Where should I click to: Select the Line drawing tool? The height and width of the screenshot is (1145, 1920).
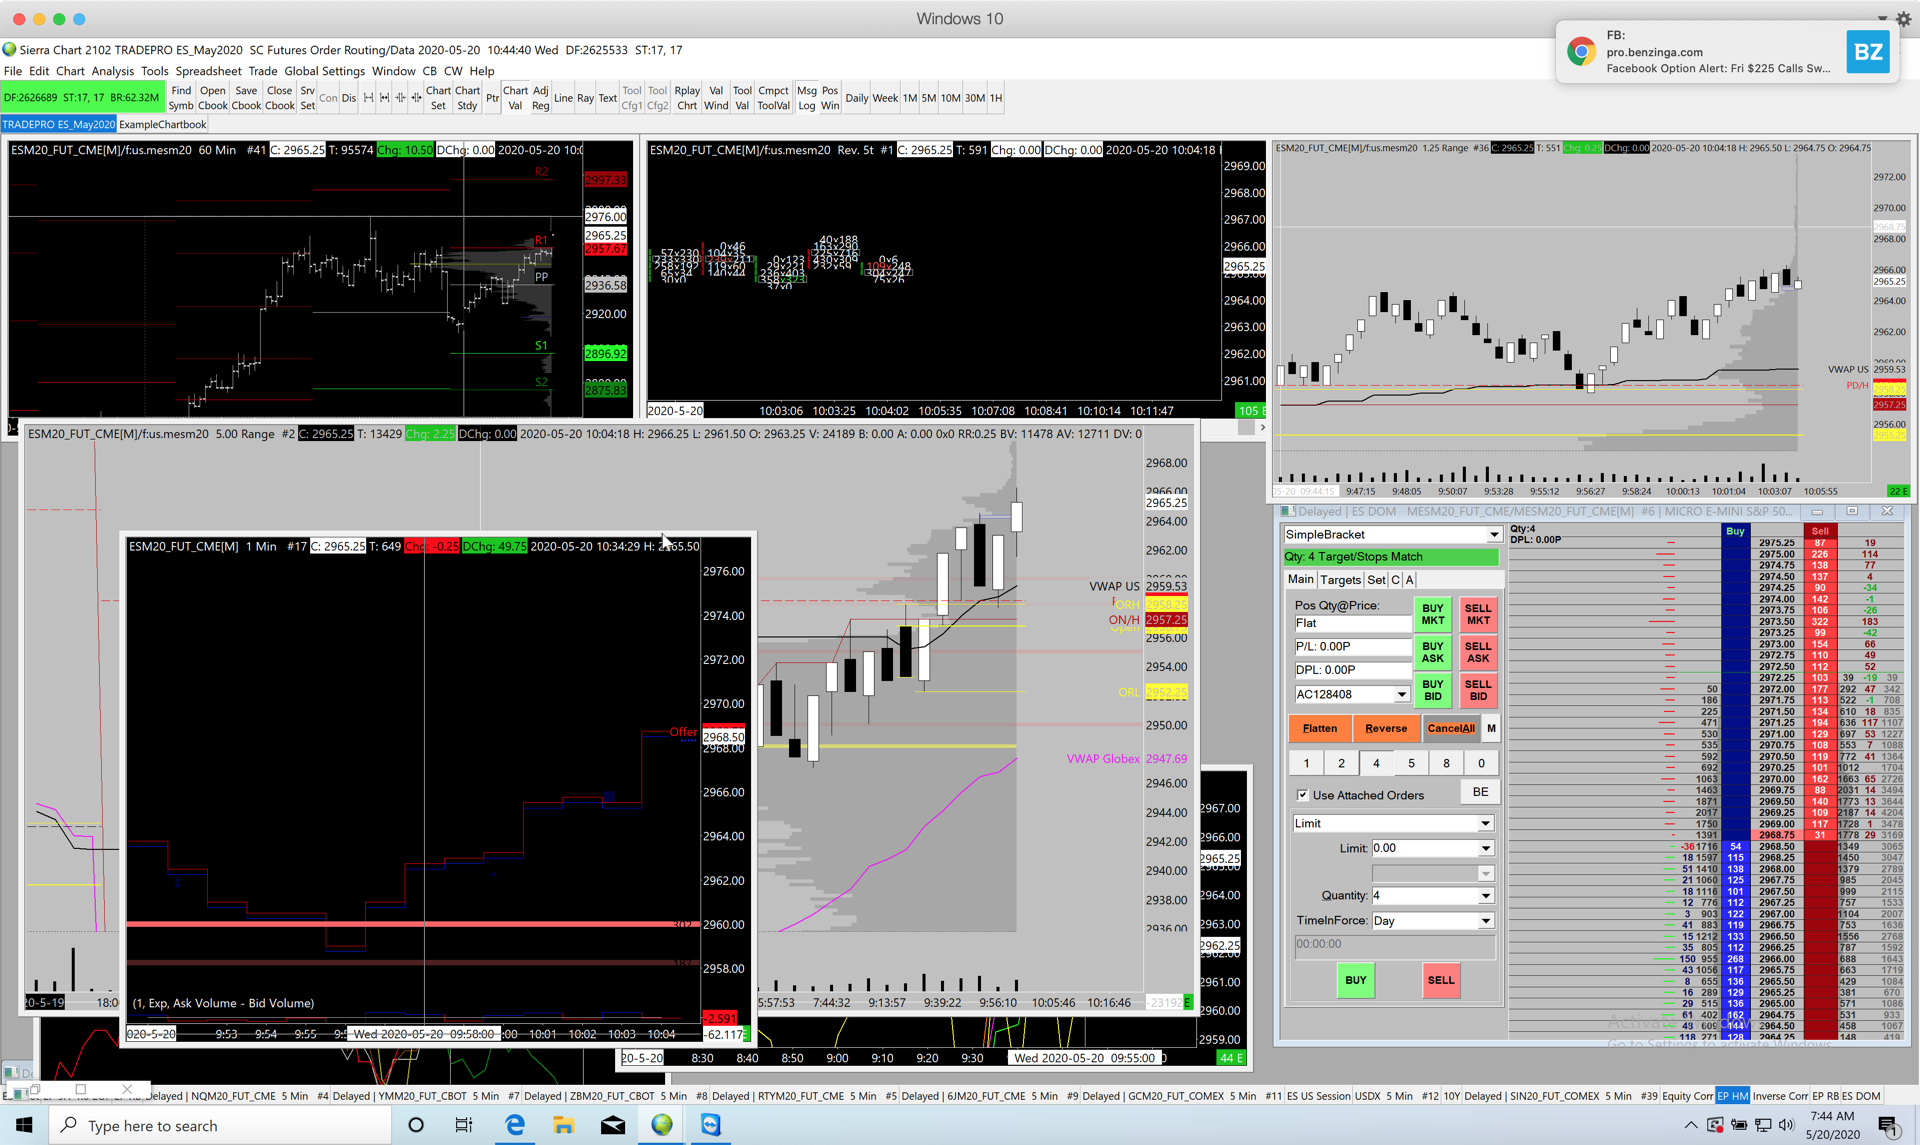click(x=563, y=98)
